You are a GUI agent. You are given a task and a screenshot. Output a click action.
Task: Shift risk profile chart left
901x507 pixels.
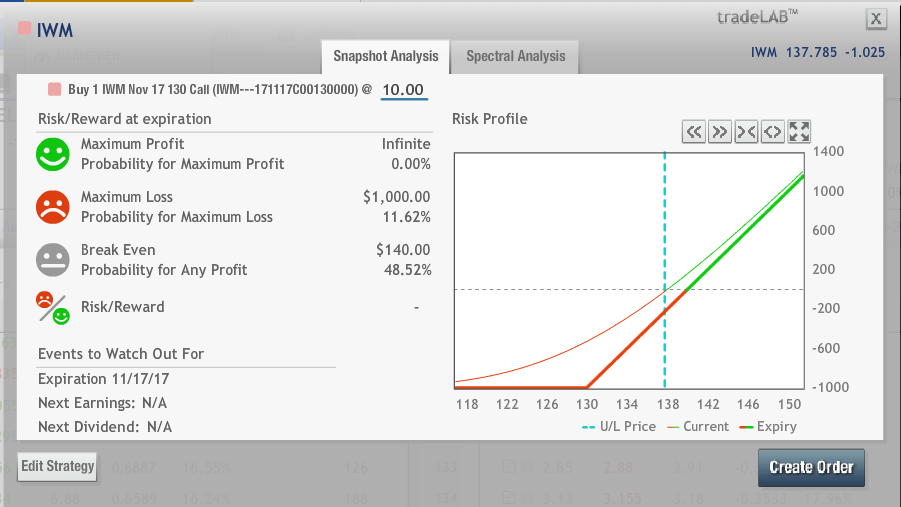tap(694, 132)
